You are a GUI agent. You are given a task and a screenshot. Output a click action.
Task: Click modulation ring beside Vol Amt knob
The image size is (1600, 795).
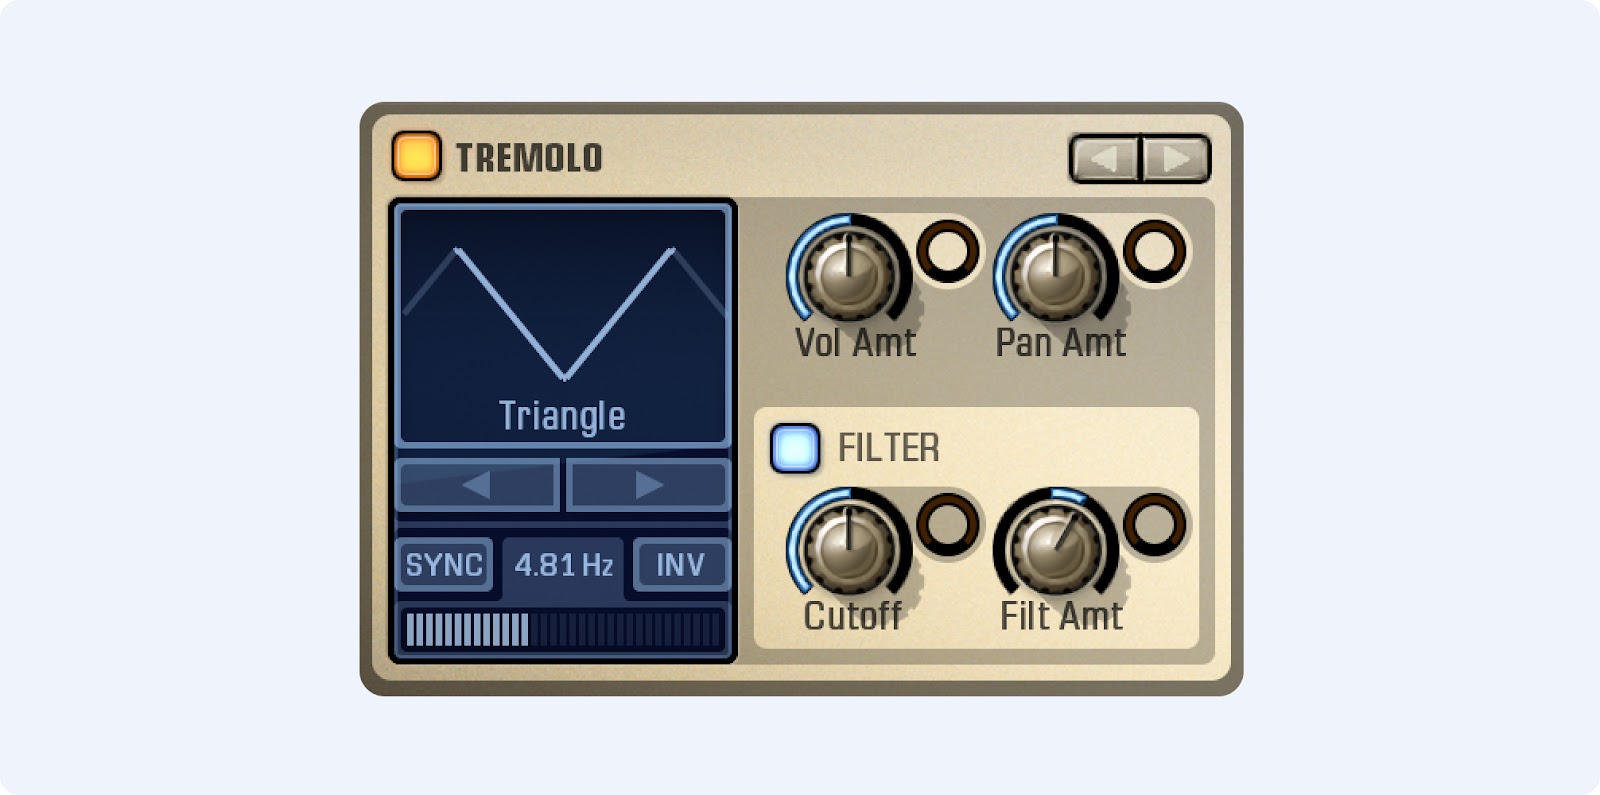(x=948, y=250)
